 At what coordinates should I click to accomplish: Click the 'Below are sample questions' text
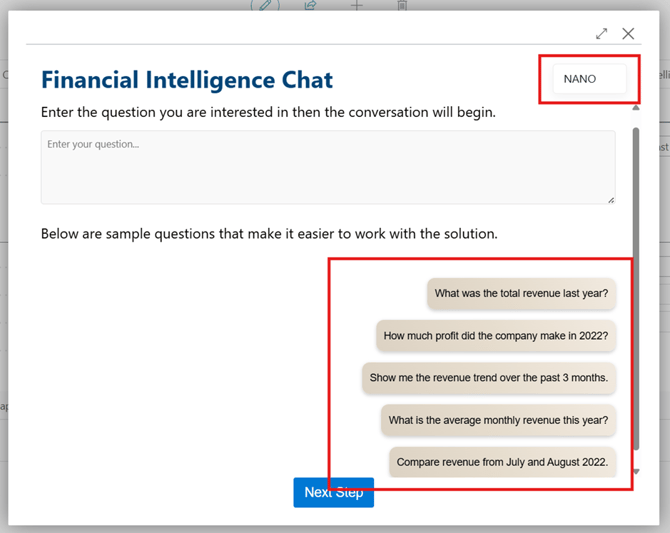(x=269, y=234)
